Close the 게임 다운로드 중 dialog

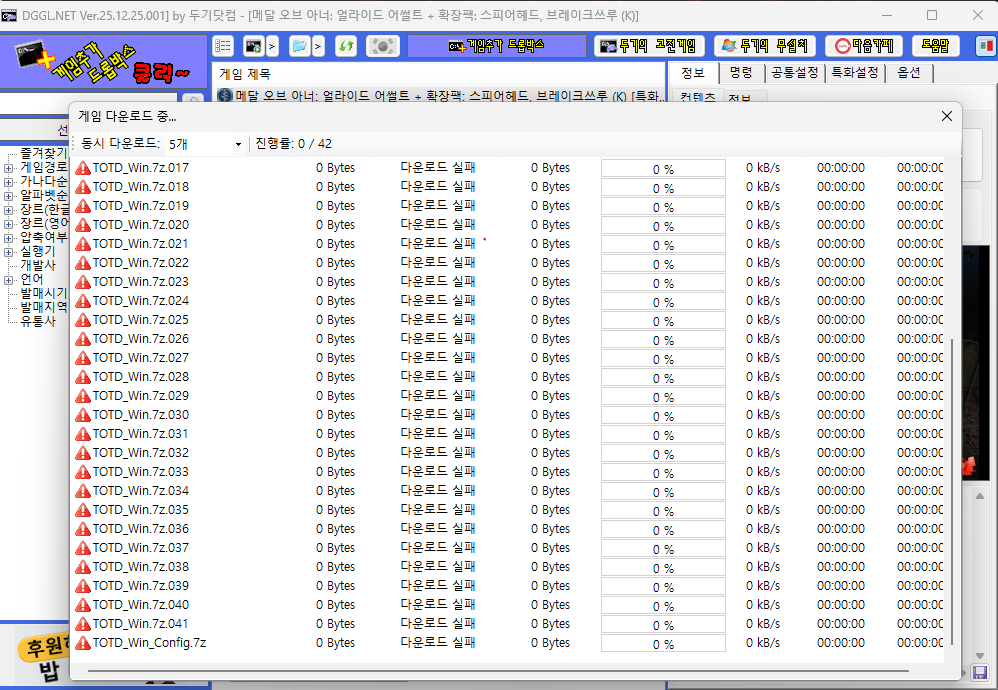[x=947, y=116]
